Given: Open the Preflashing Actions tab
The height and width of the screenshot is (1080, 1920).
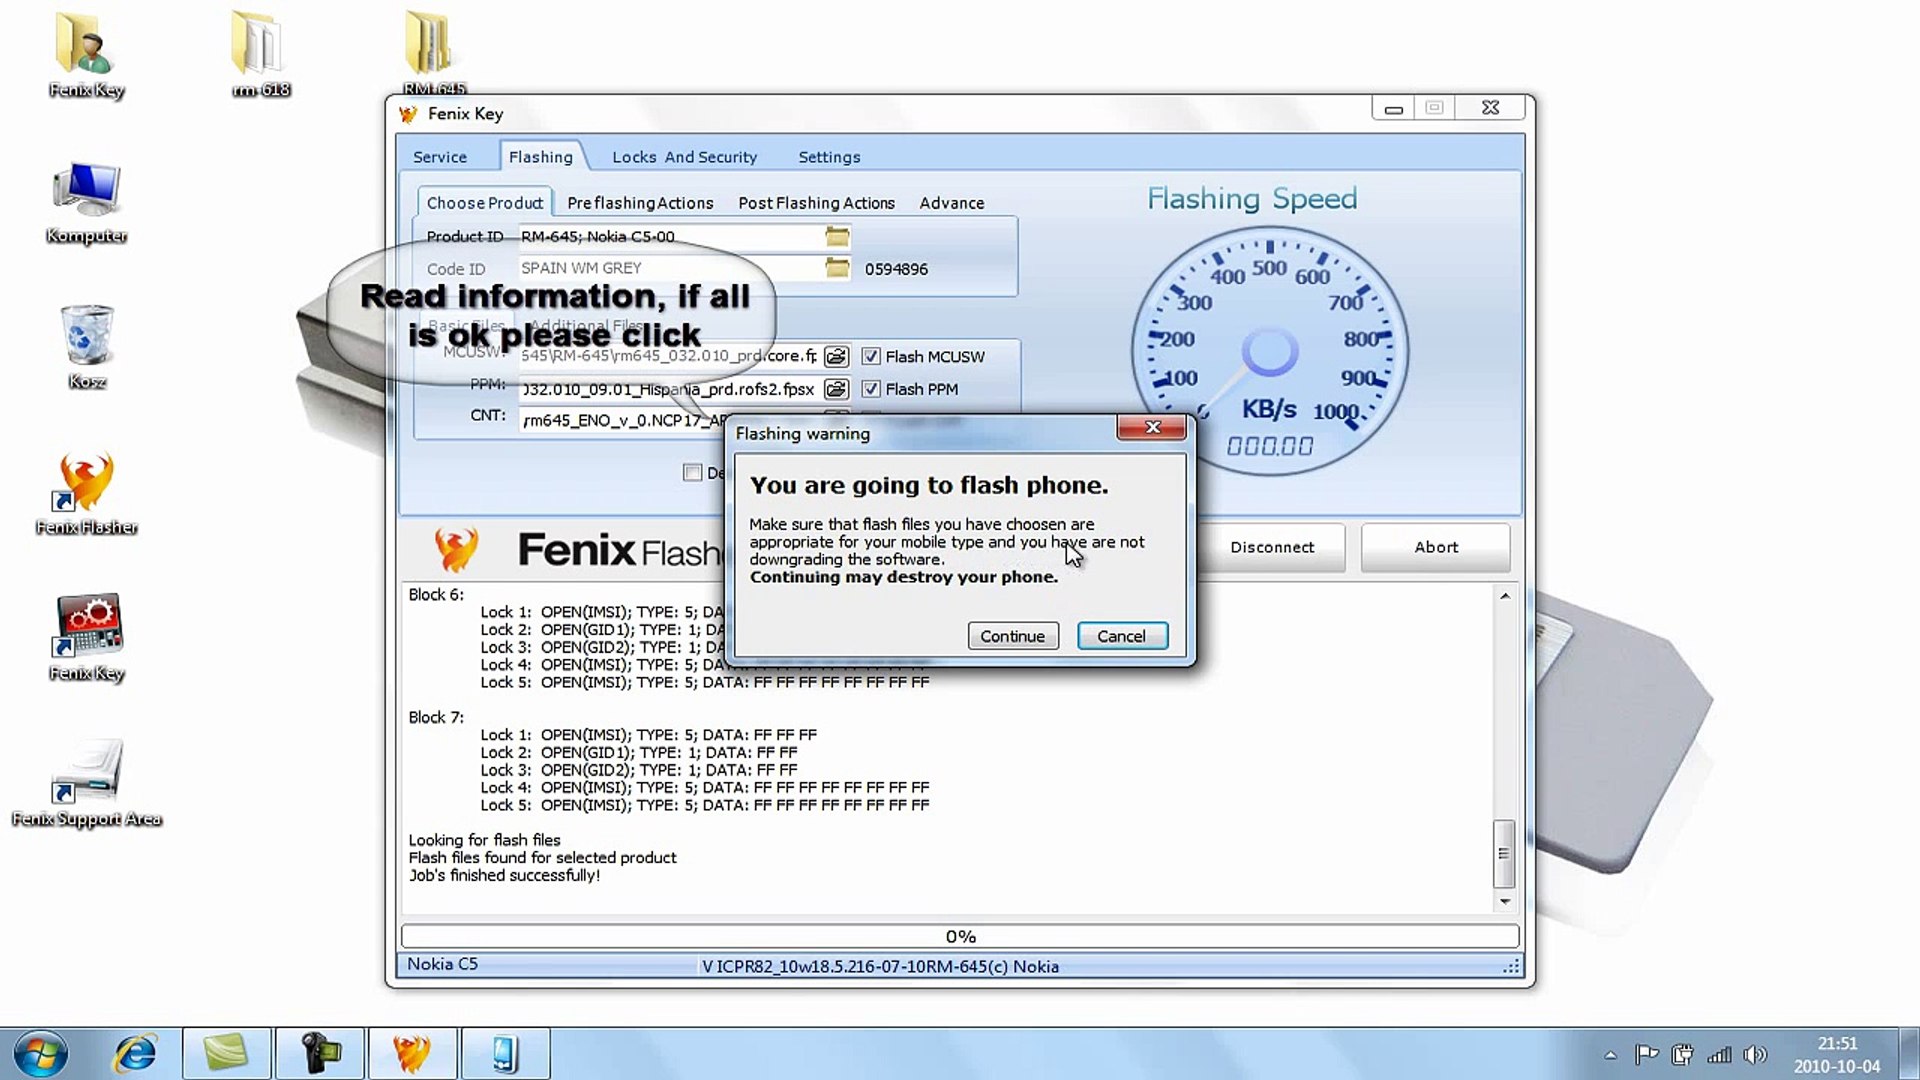Looking at the screenshot, I should pos(640,203).
